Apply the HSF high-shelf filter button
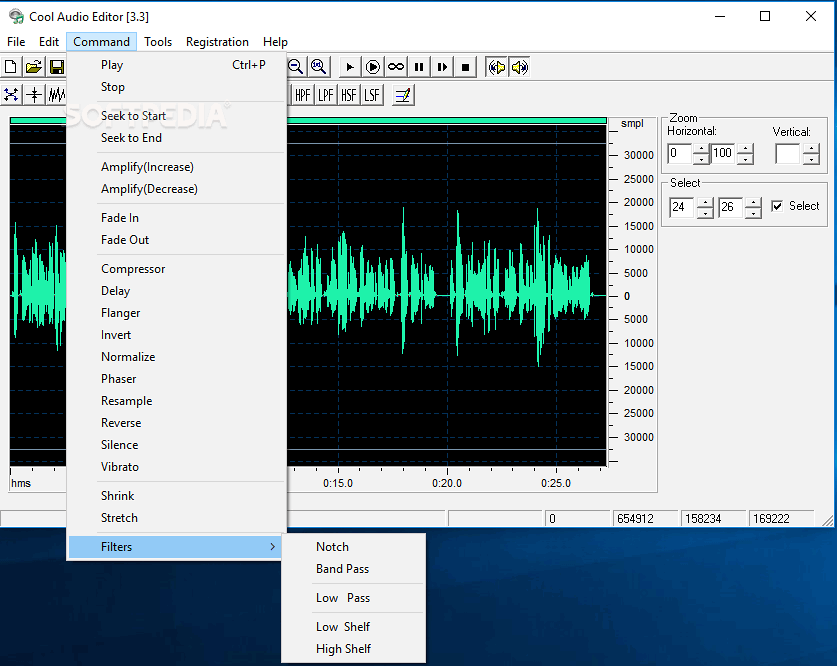837x666 pixels. pos(349,96)
